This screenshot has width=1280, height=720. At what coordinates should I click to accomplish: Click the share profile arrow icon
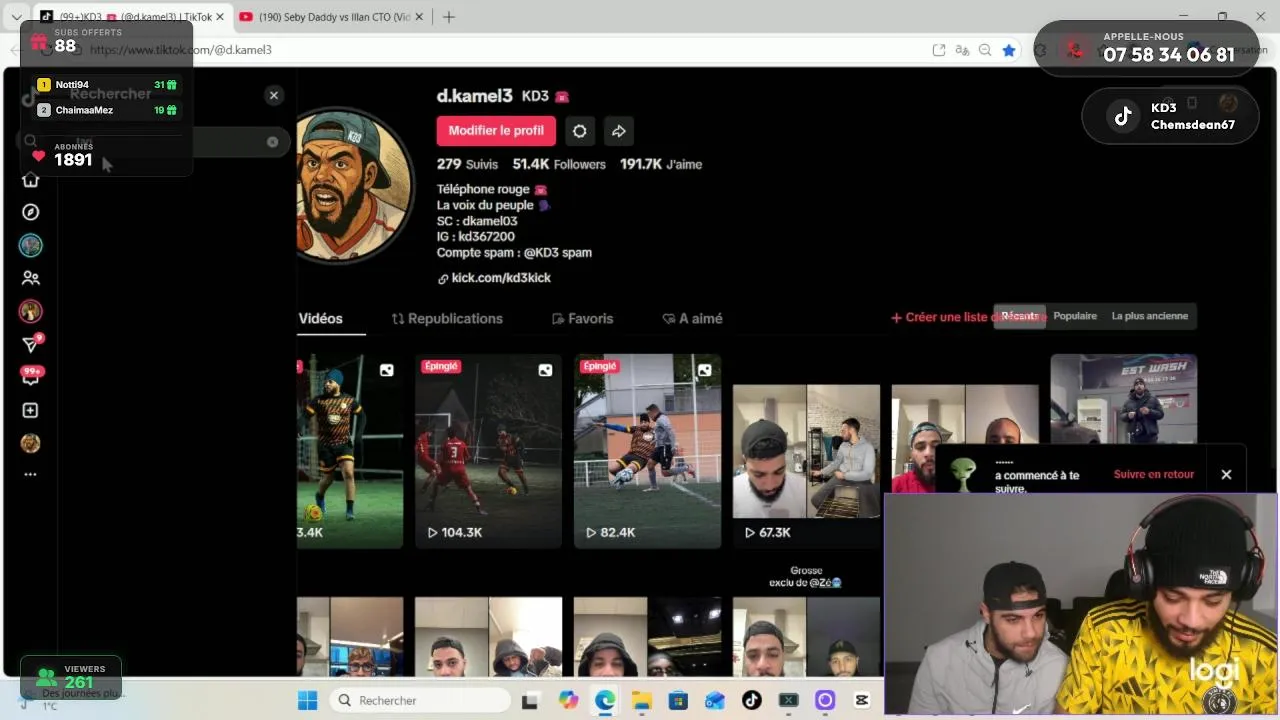619,131
